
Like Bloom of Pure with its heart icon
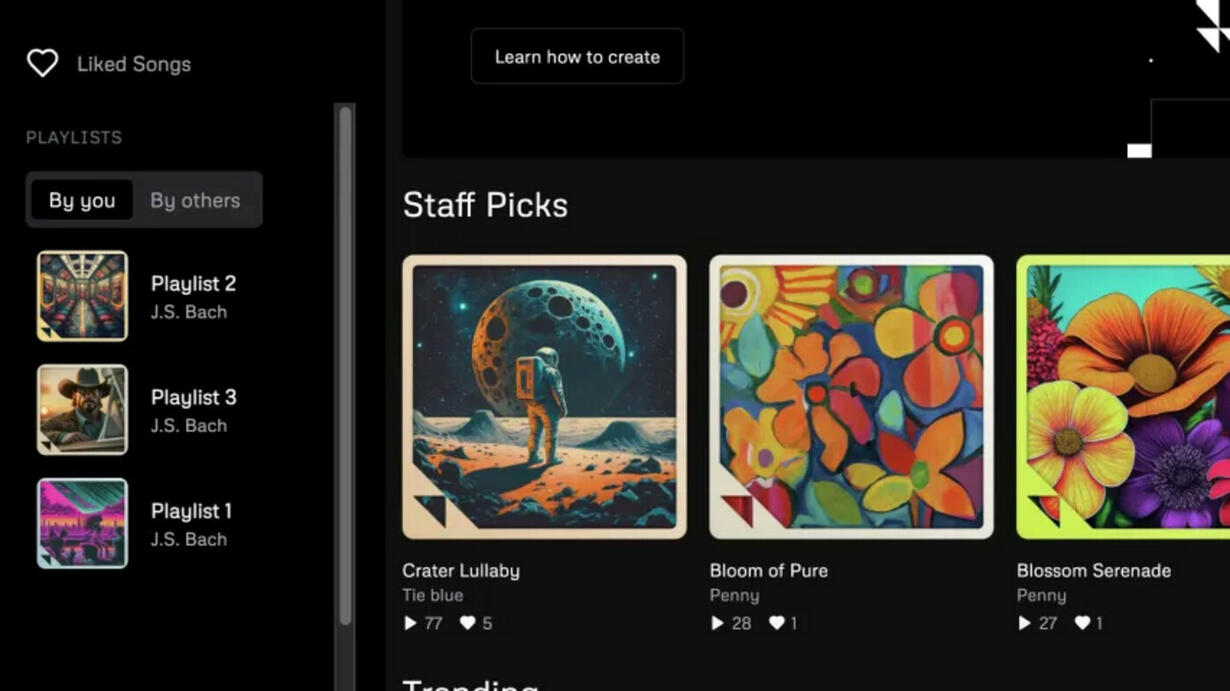pyautogui.click(x=776, y=623)
